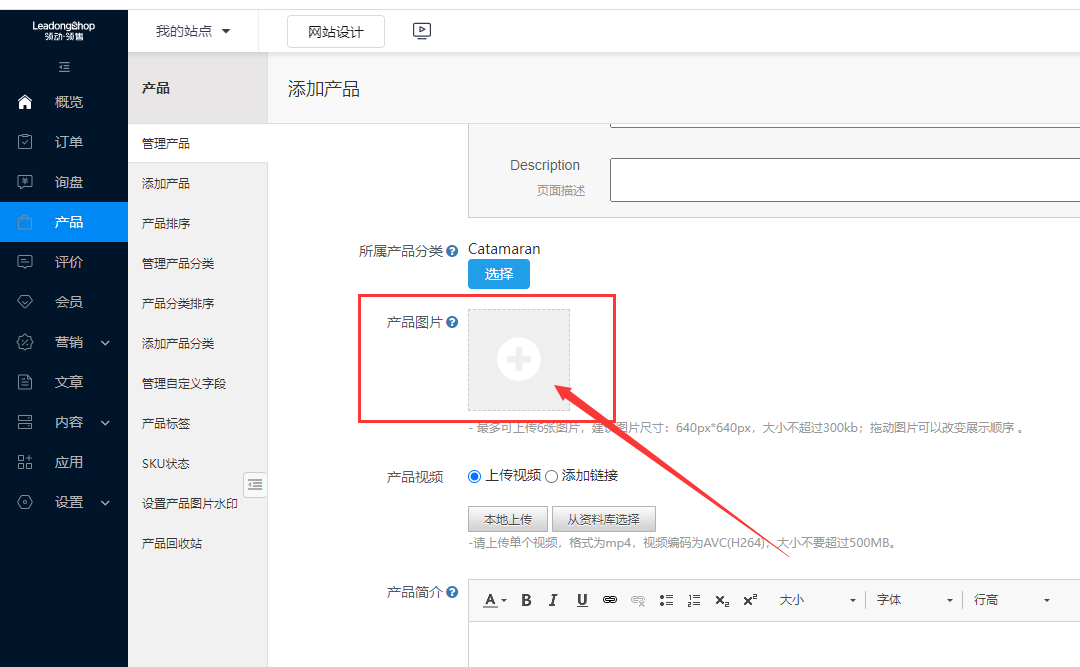The height and width of the screenshot is (667, 1080).
Task: Open the text color picker in editor
Action: click(494, 600)
